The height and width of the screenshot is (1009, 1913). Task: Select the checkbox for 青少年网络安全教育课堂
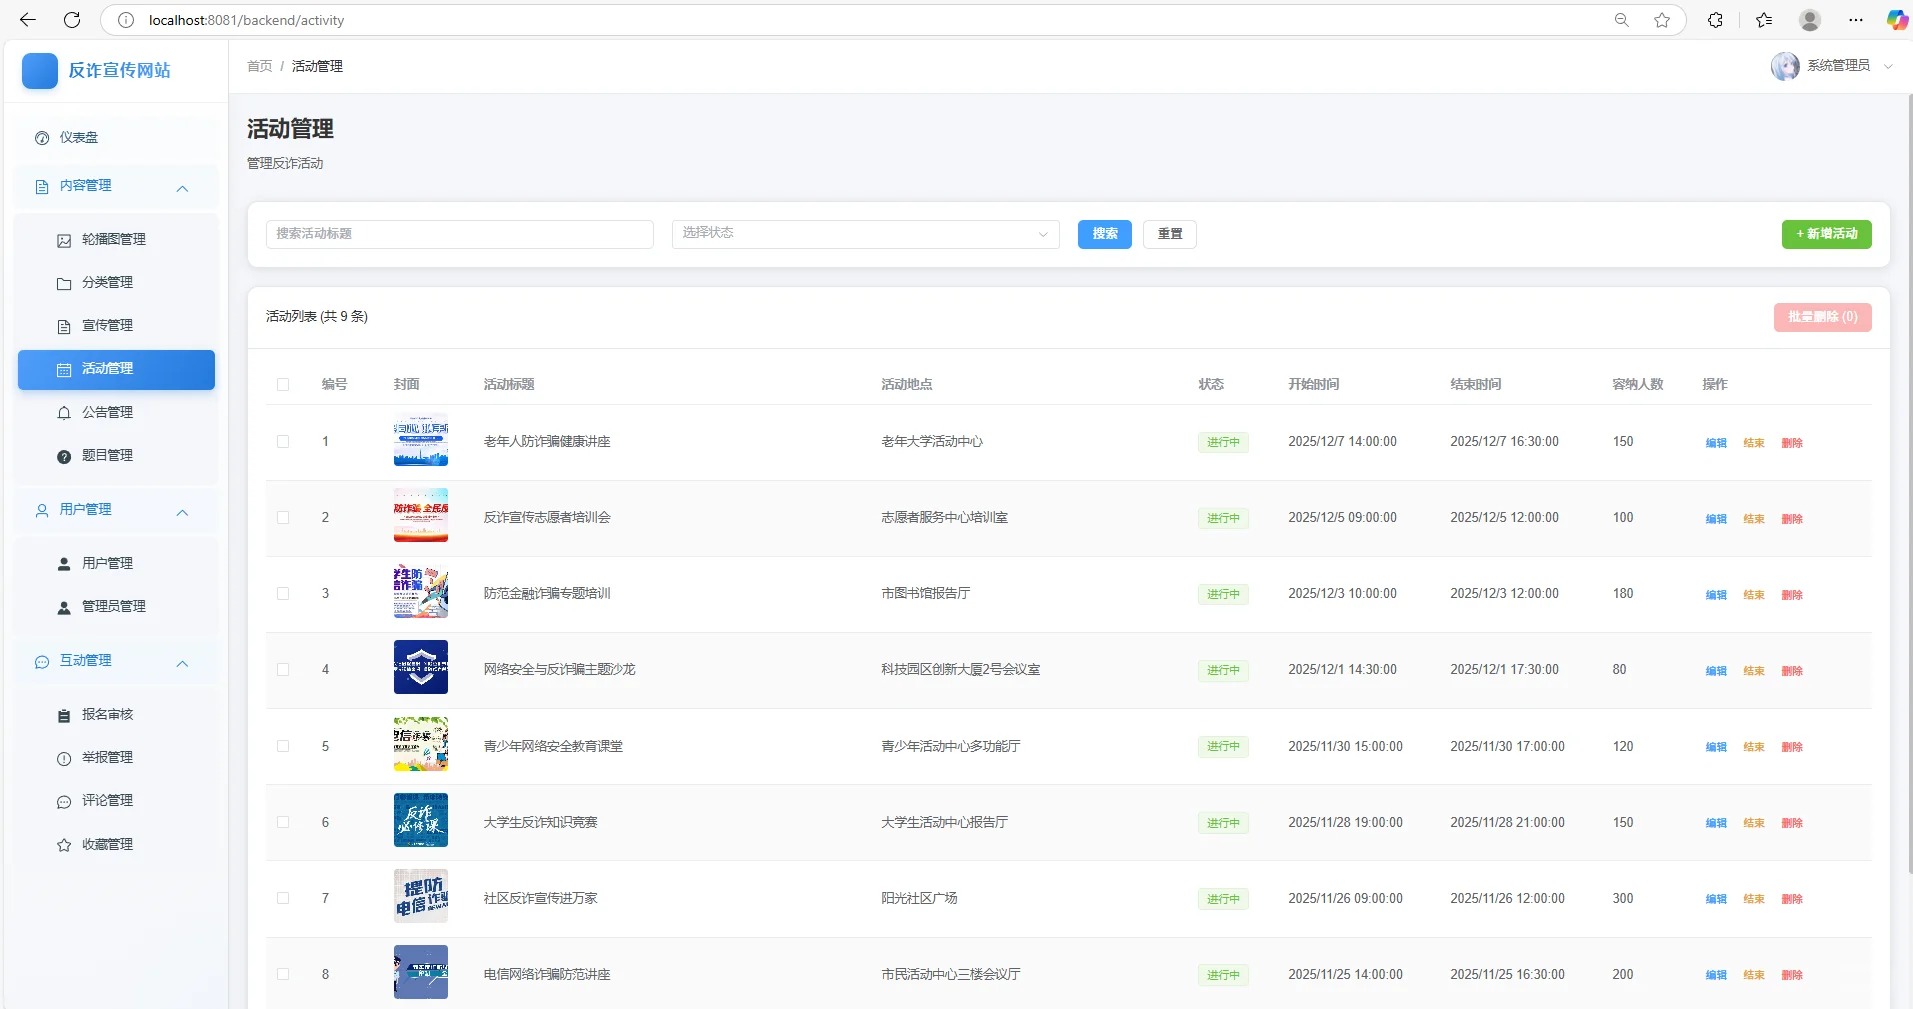[283, 746]
